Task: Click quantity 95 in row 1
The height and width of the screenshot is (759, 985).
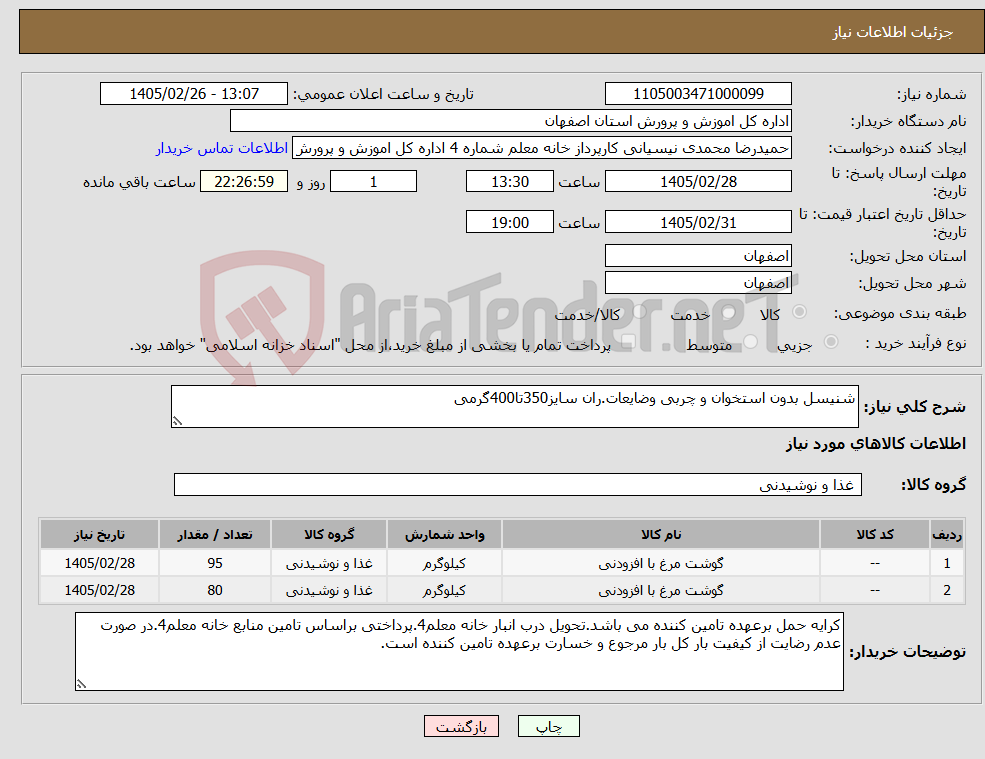Action: pos(215,563)
